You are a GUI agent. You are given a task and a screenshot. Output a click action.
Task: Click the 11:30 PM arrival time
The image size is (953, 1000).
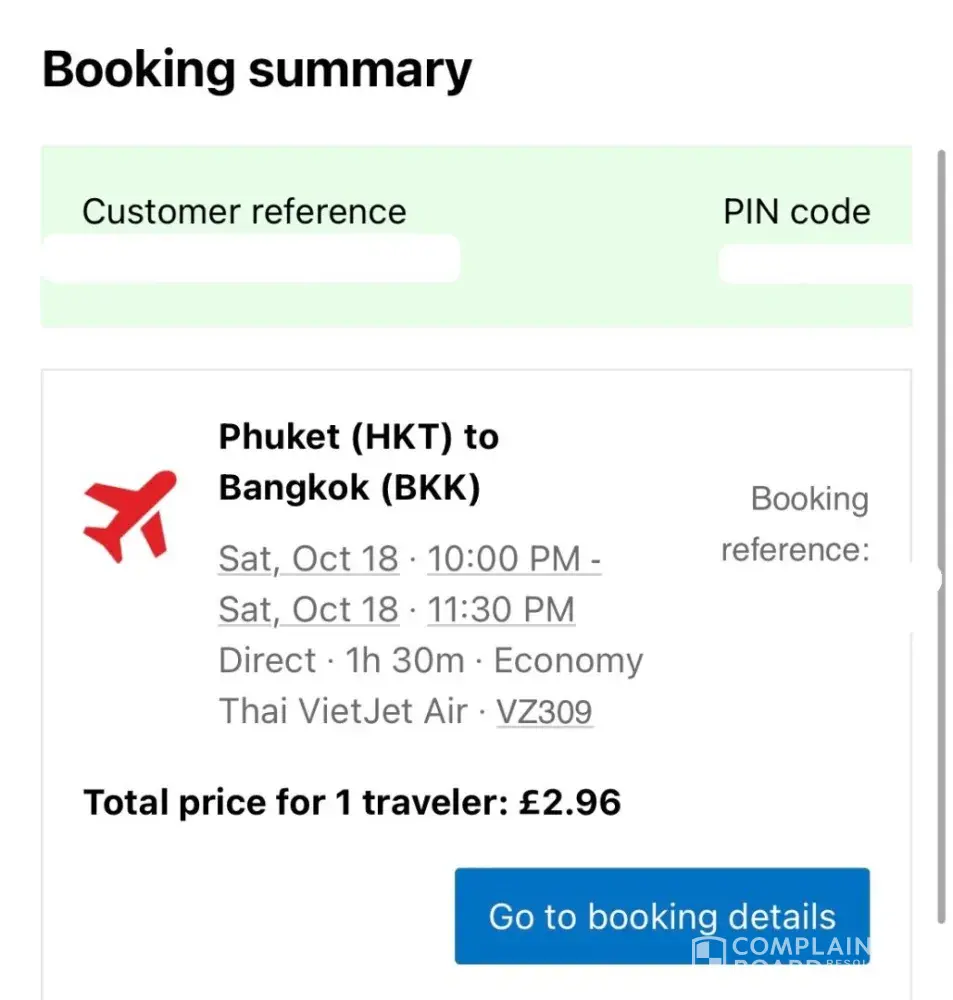pos(501,609)
